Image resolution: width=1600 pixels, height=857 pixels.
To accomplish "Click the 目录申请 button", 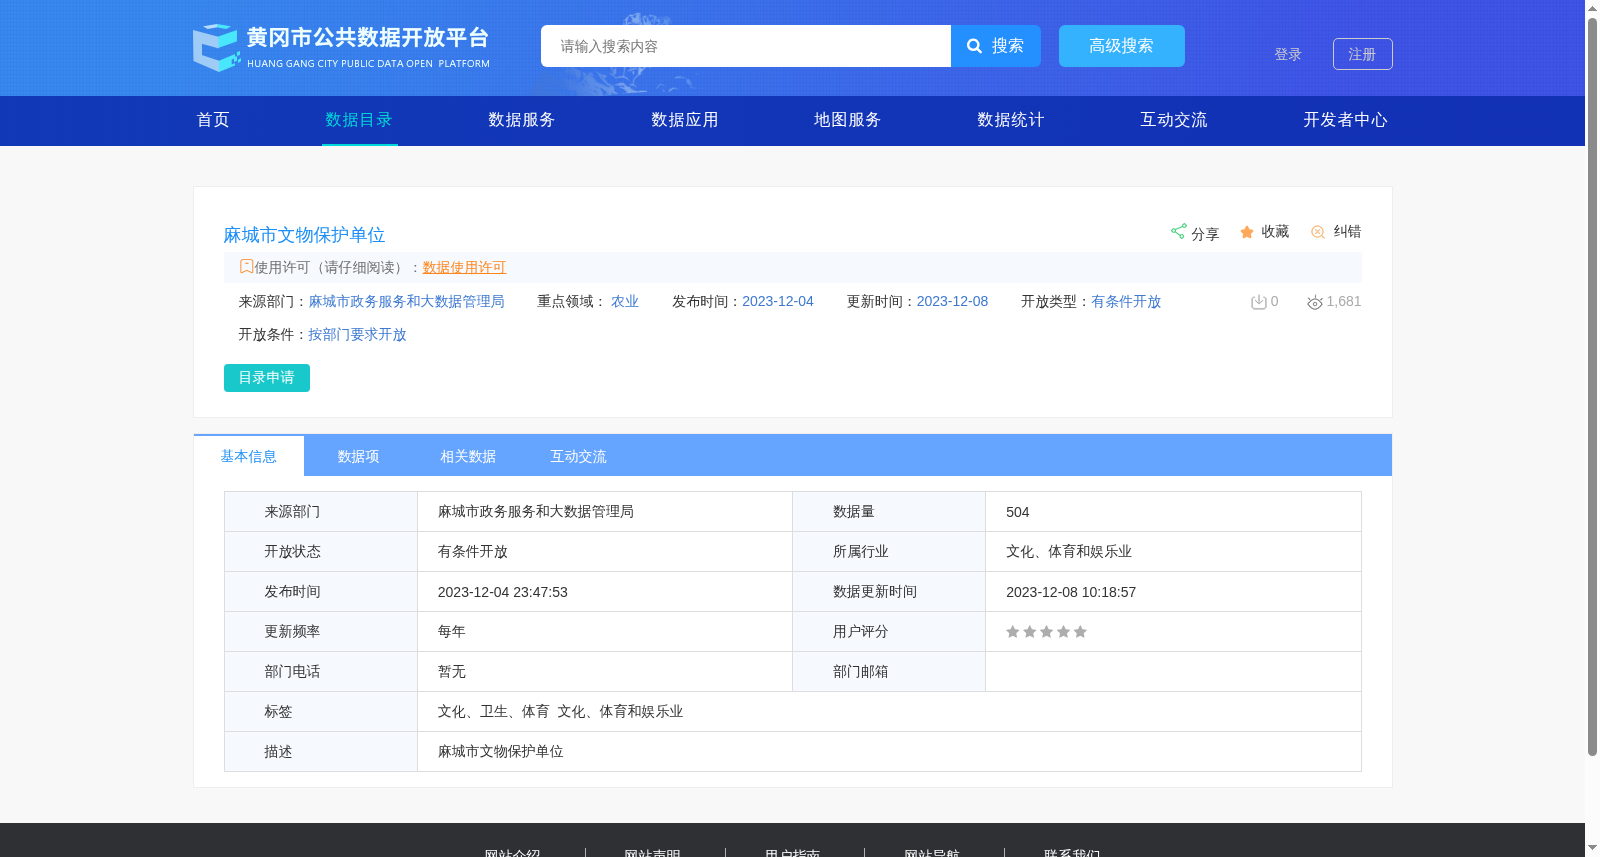I will (x=267, y=378).
